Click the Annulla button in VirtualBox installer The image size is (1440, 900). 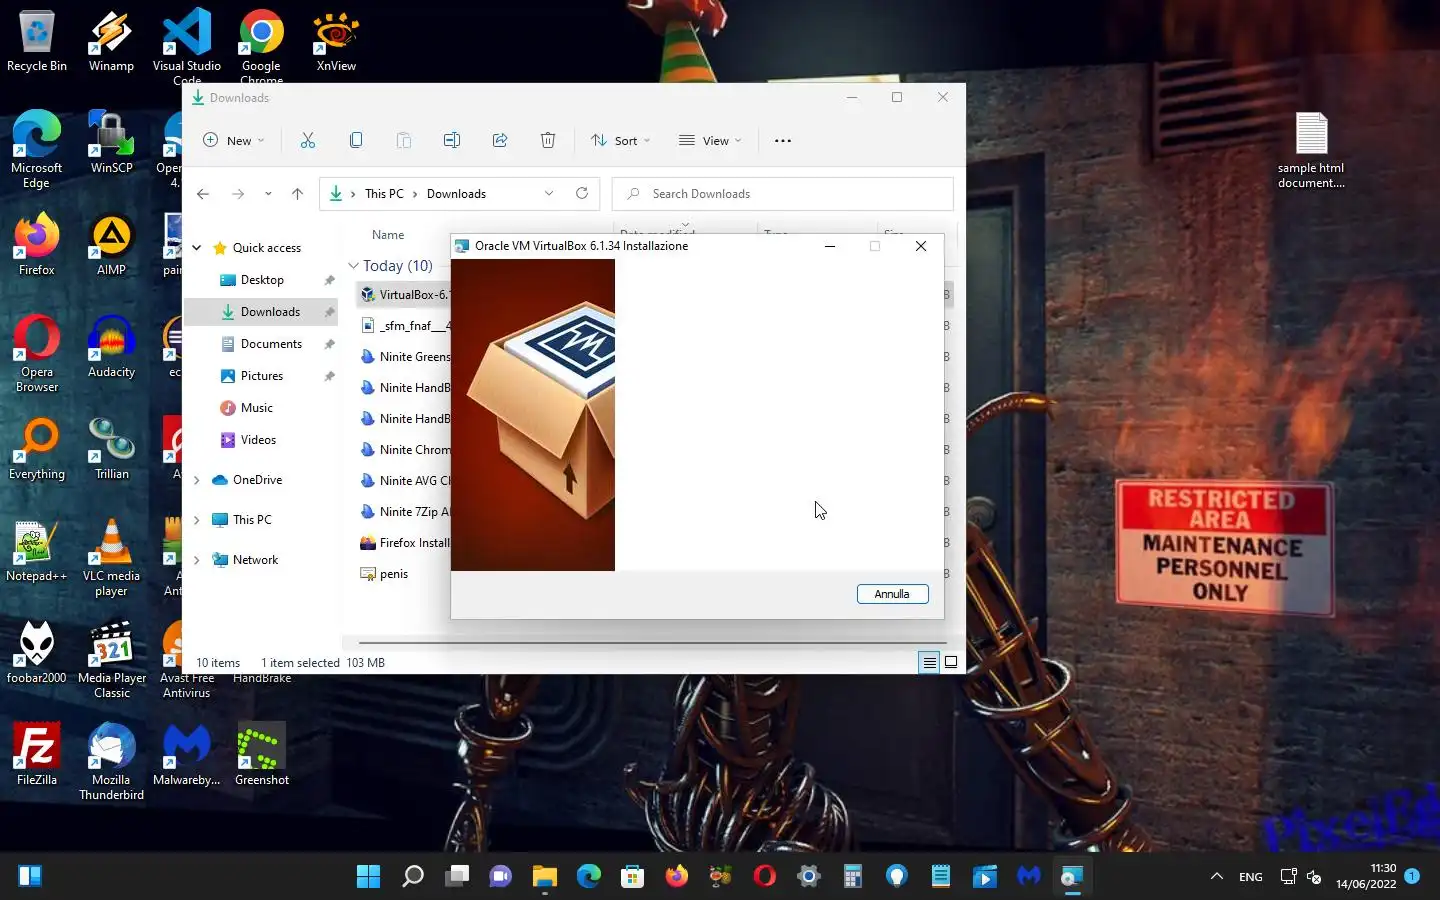[892, 594]
